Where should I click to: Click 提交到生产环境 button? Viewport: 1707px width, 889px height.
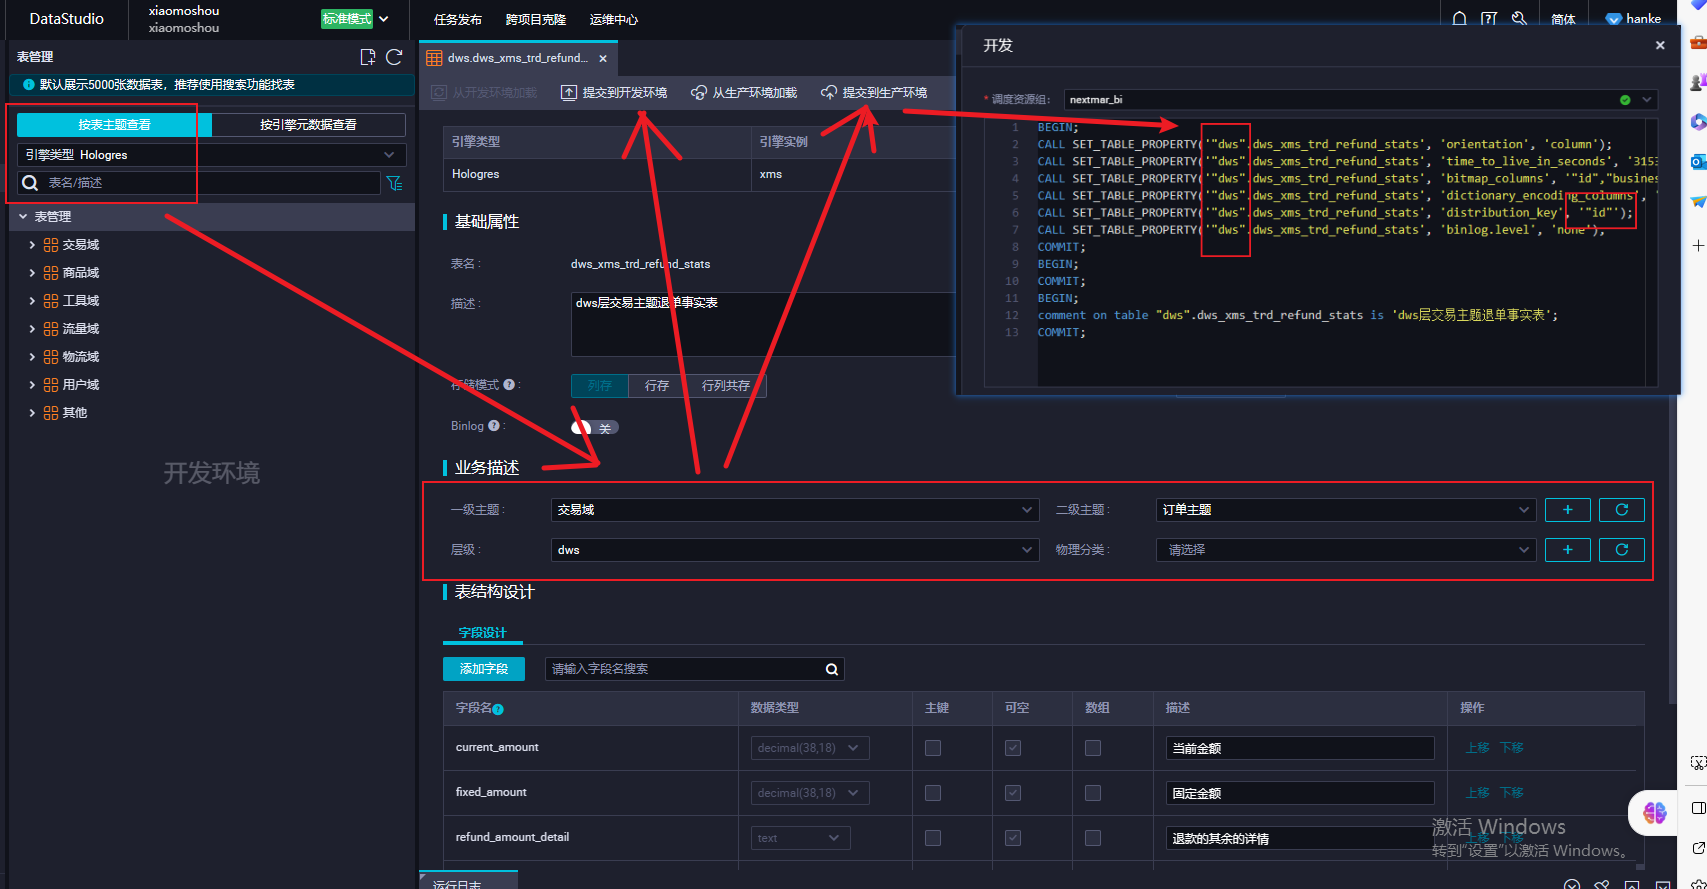point(874,93)
